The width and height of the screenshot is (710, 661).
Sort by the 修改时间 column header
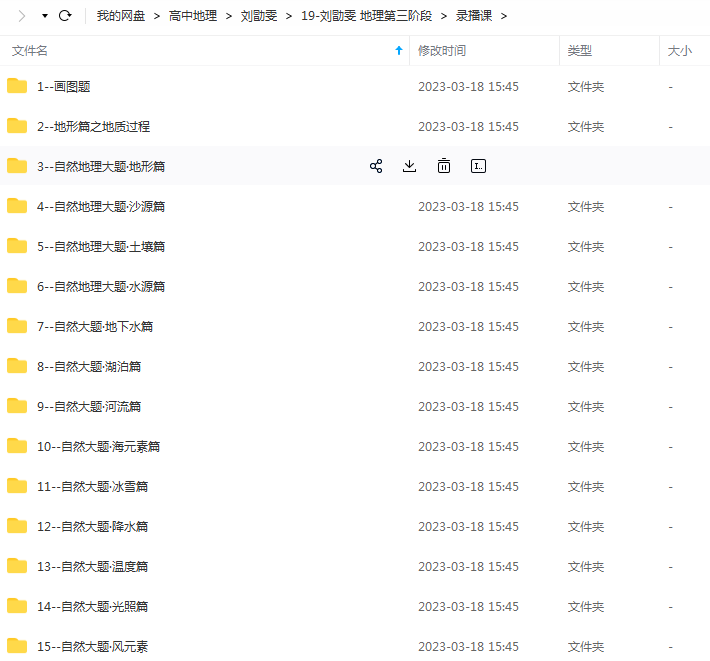[x=441, y=50]
